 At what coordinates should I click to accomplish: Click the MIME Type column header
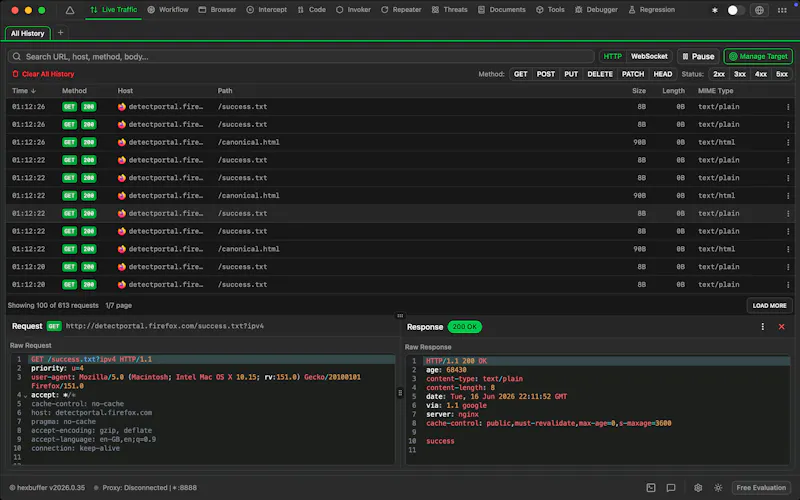(x=715, y=91)
